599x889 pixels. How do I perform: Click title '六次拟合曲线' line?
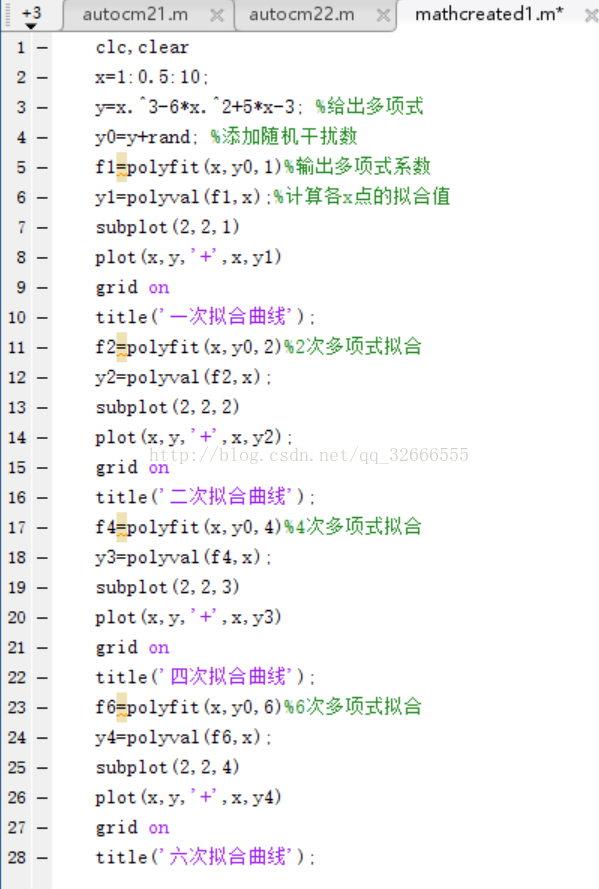pos(205,857)
